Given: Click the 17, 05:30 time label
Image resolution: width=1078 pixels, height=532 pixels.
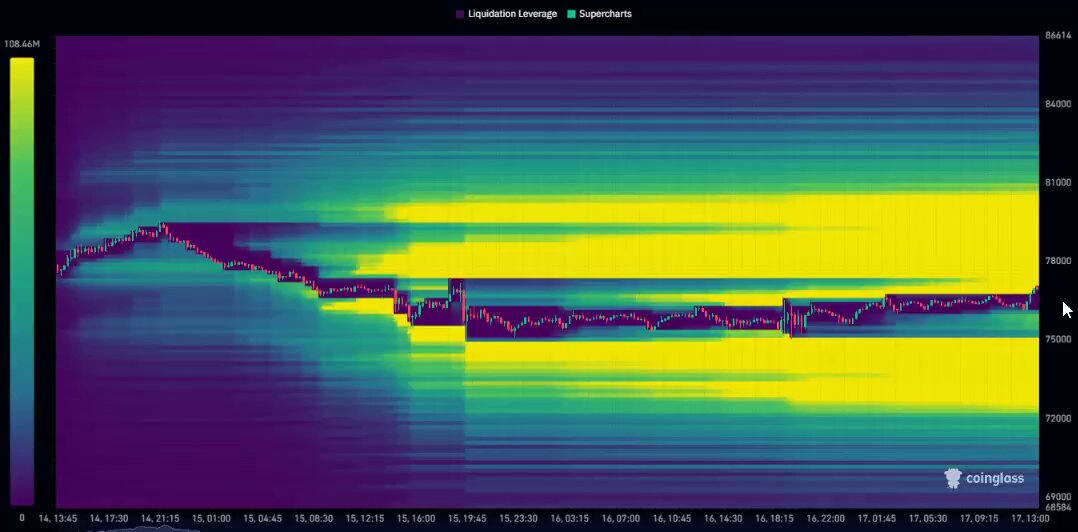Looking at the screenshot, I should coord(927,518).
